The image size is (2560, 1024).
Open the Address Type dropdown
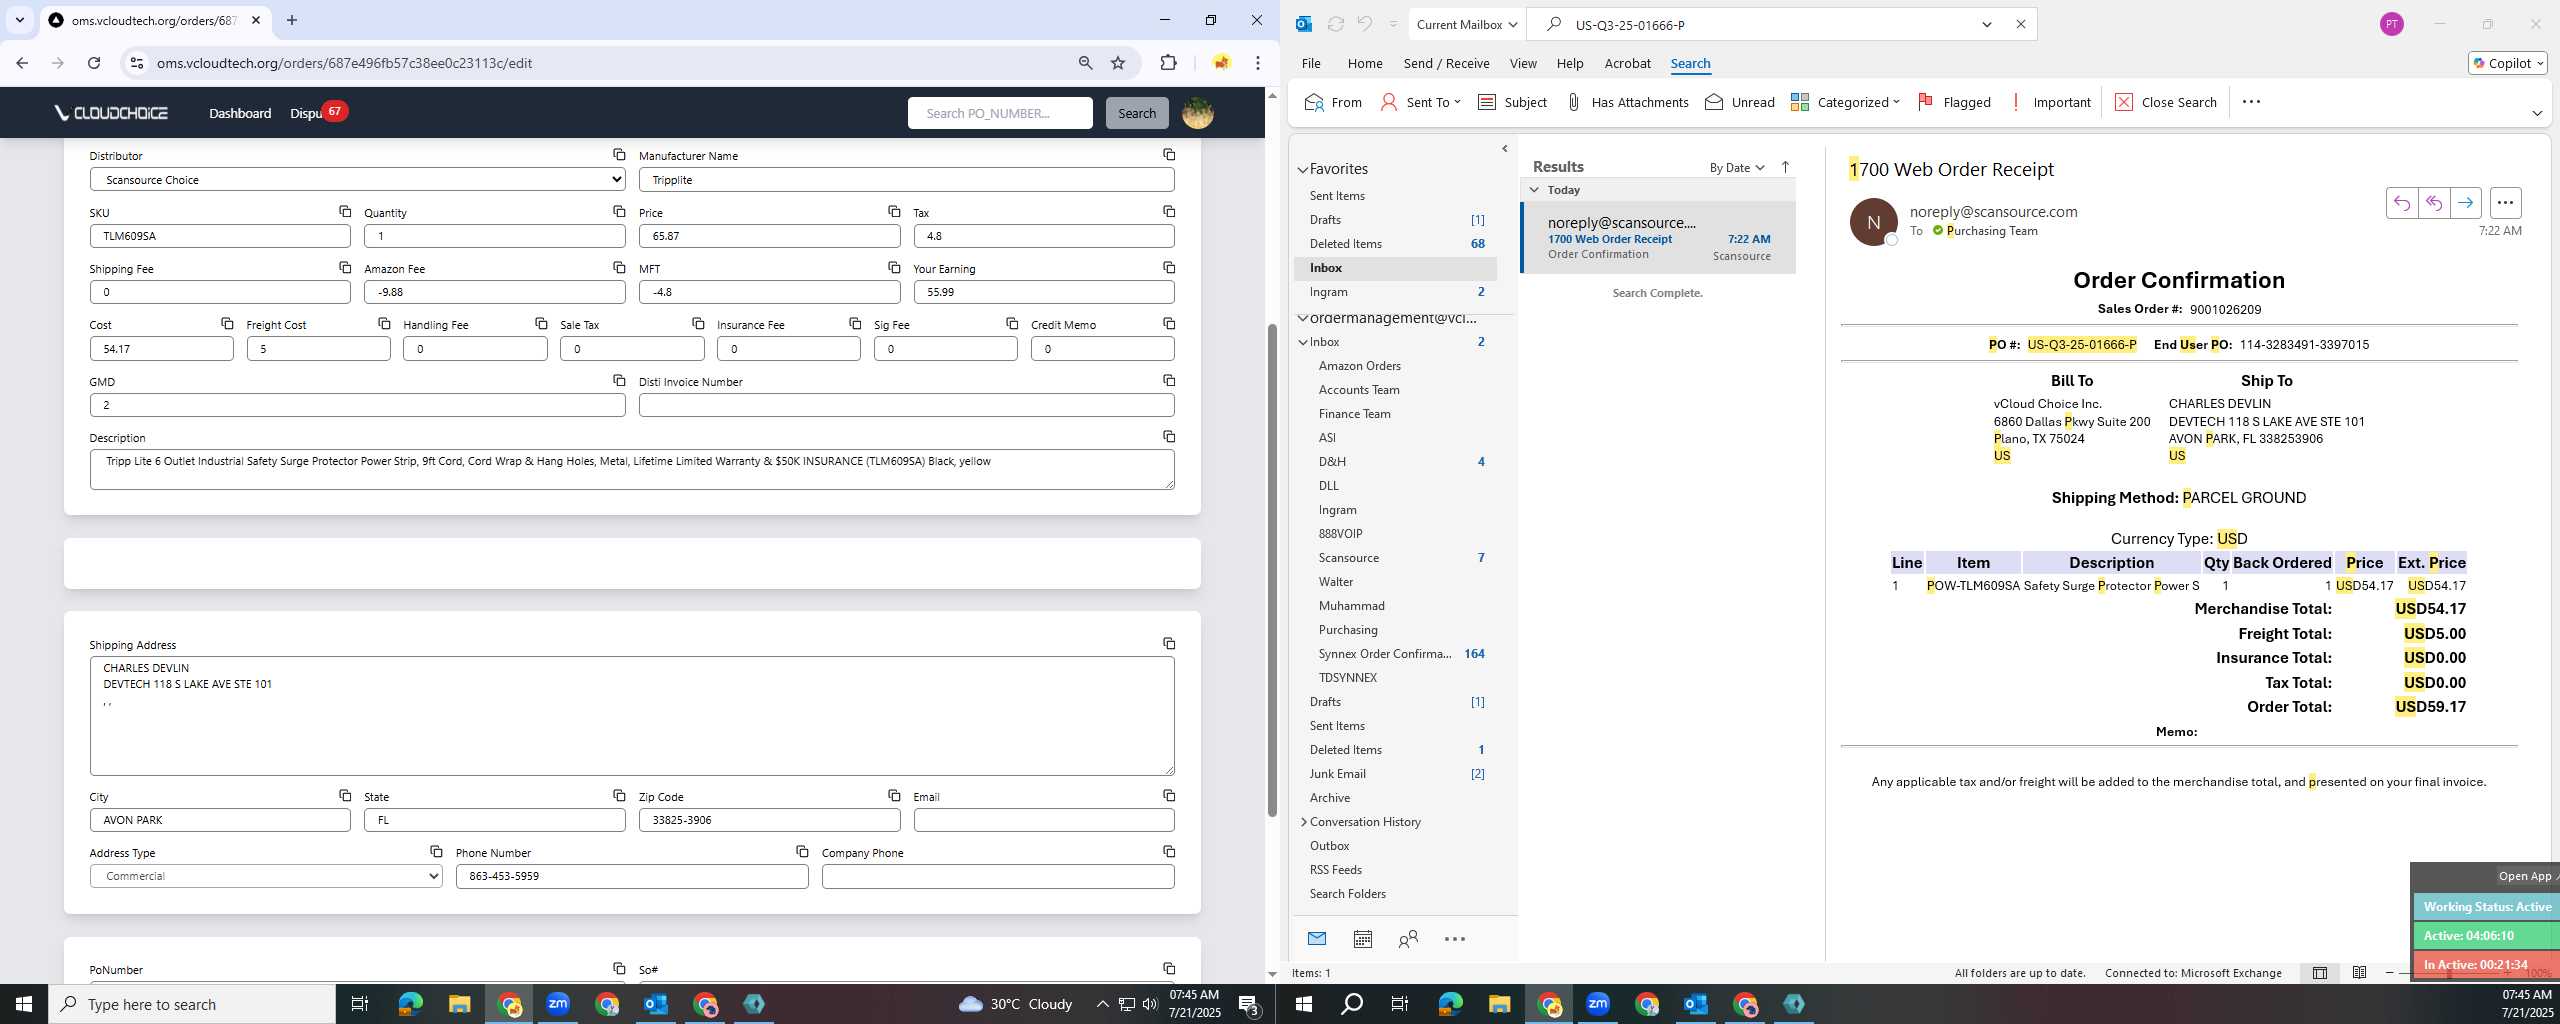266,876
